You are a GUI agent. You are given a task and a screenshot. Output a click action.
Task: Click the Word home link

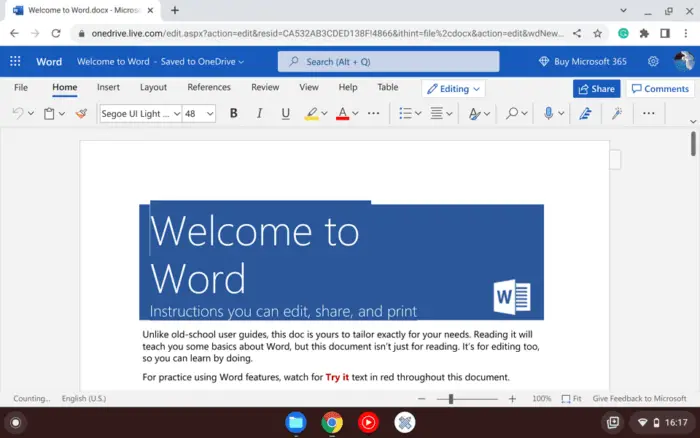click(49, 62)
